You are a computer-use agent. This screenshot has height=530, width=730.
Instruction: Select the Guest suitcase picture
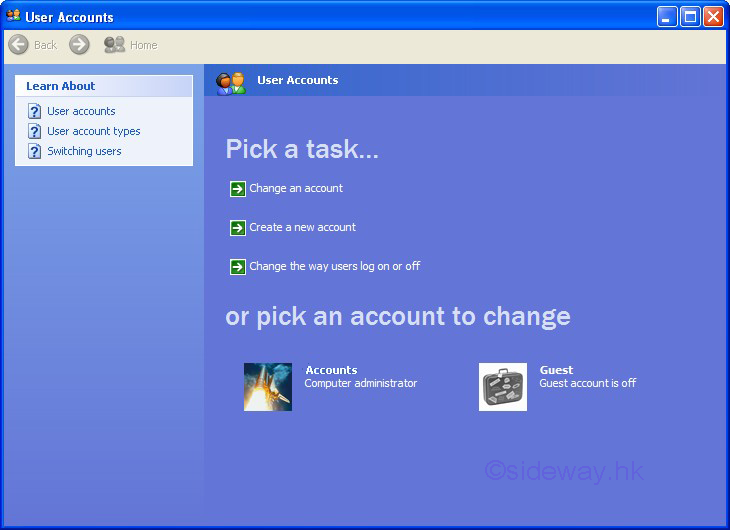pos(503,387)
